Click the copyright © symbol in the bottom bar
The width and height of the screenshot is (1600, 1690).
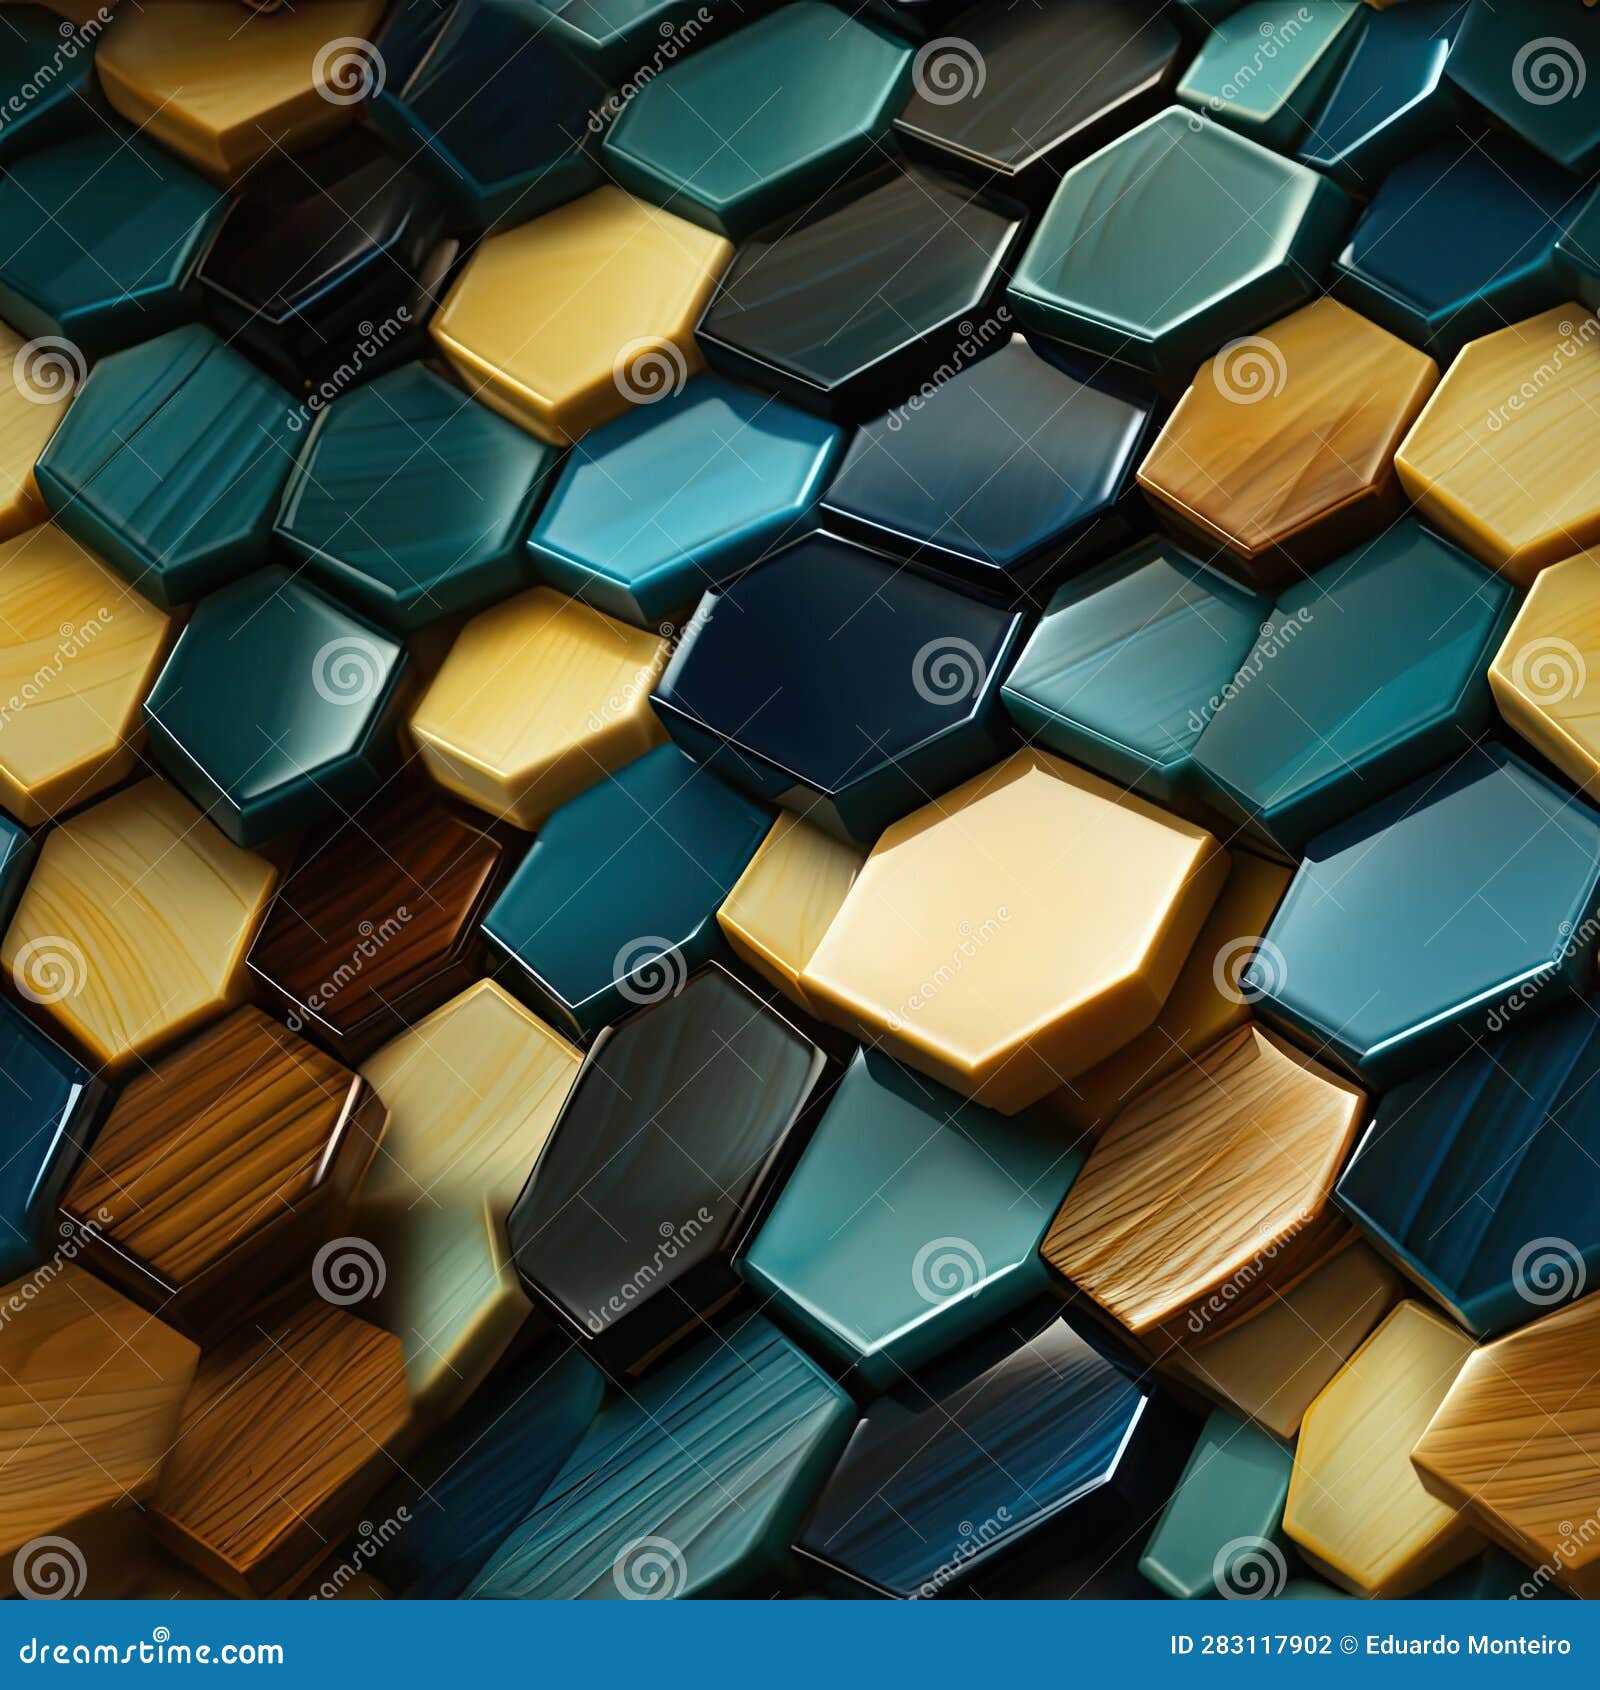[1347, 1644]
